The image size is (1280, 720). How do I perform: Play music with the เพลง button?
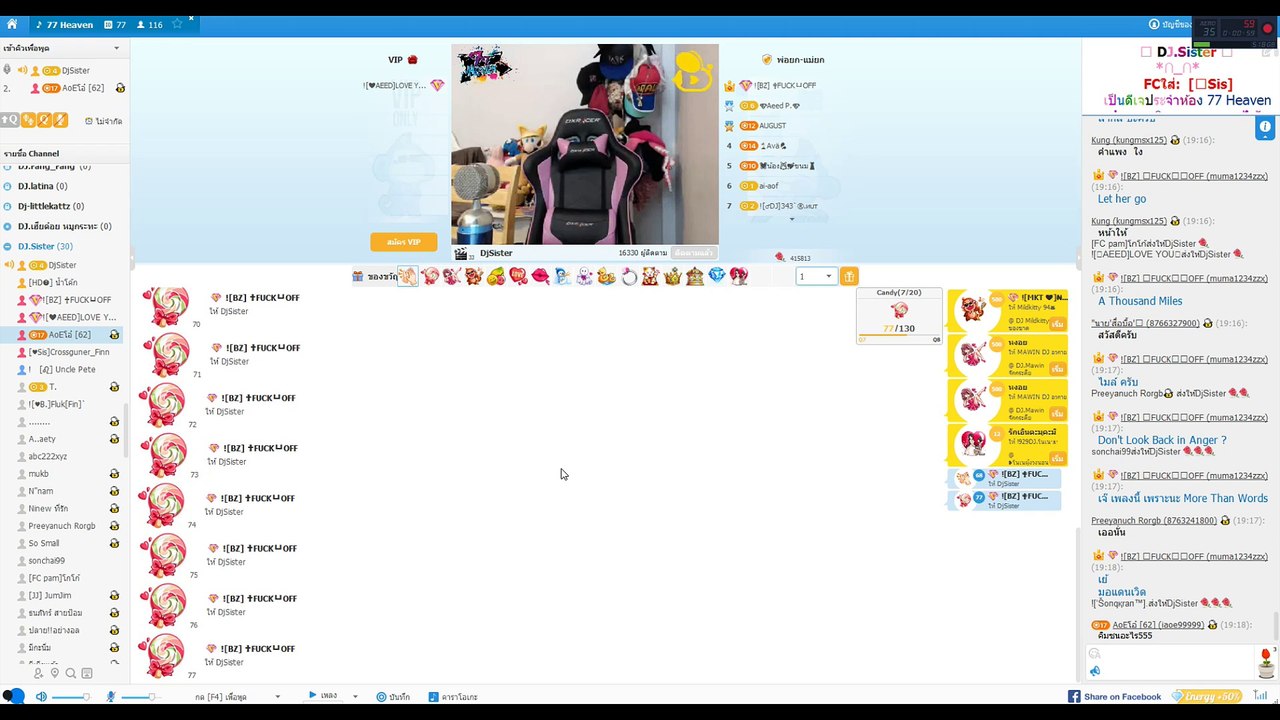pos(322,696)
